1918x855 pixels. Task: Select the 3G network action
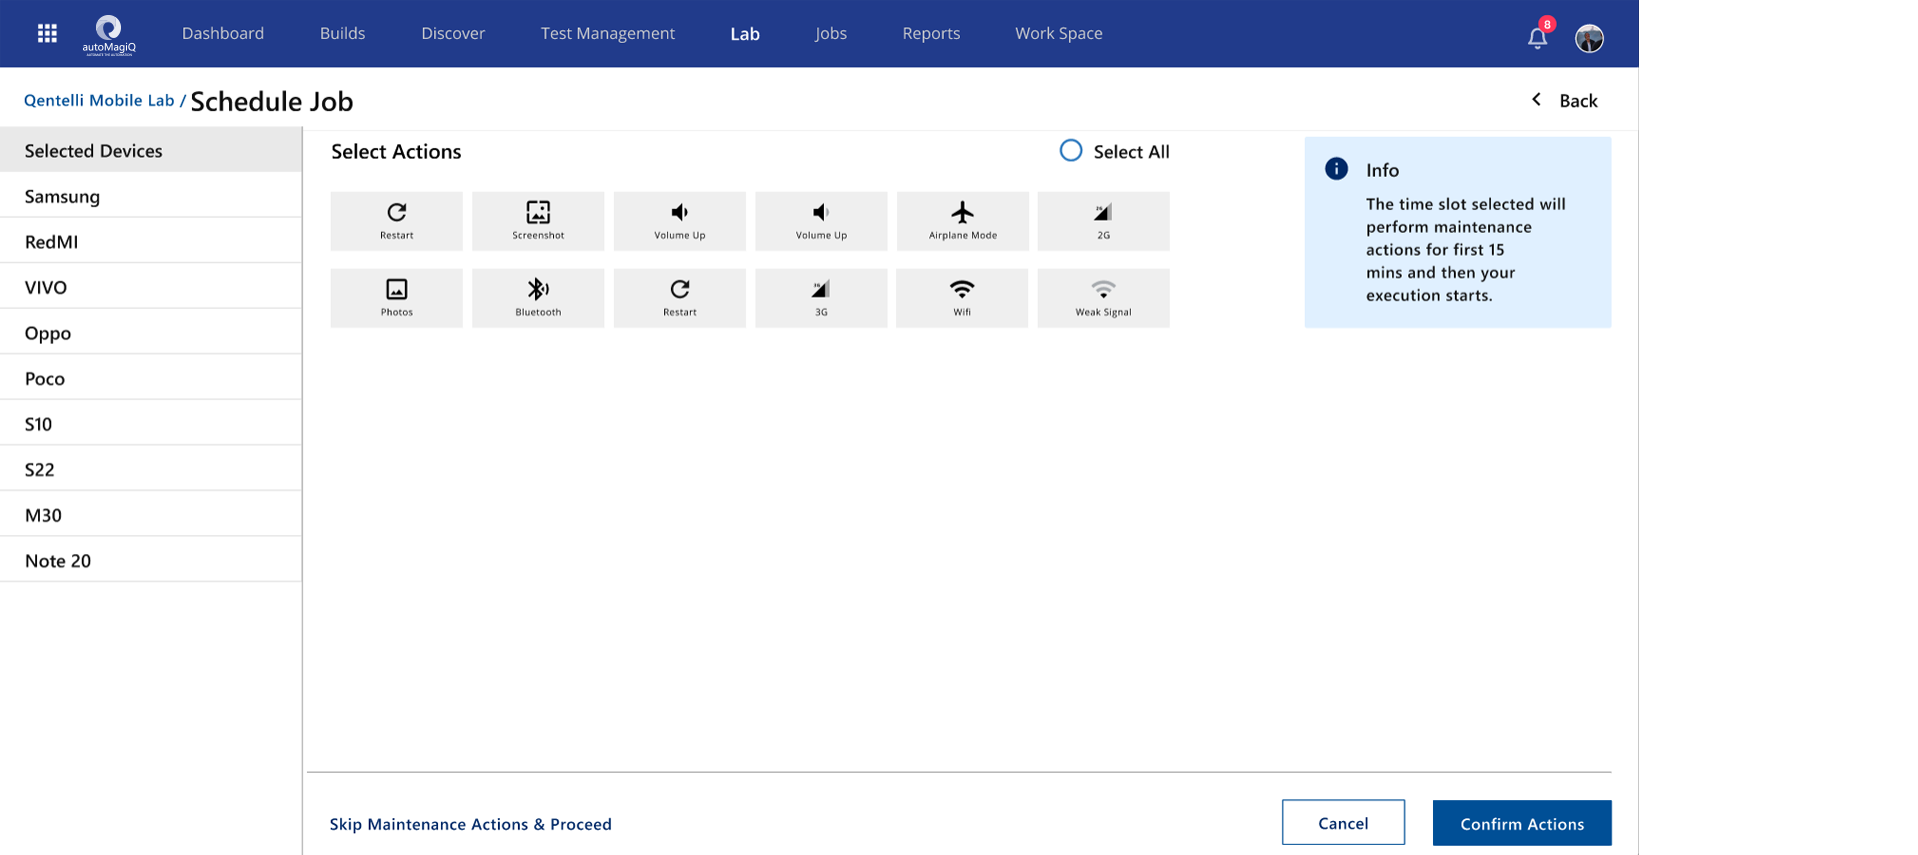821,298
